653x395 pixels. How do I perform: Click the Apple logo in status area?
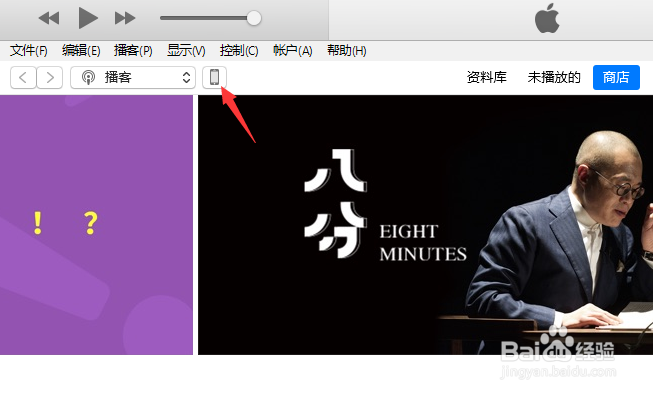tap(547, 18)
